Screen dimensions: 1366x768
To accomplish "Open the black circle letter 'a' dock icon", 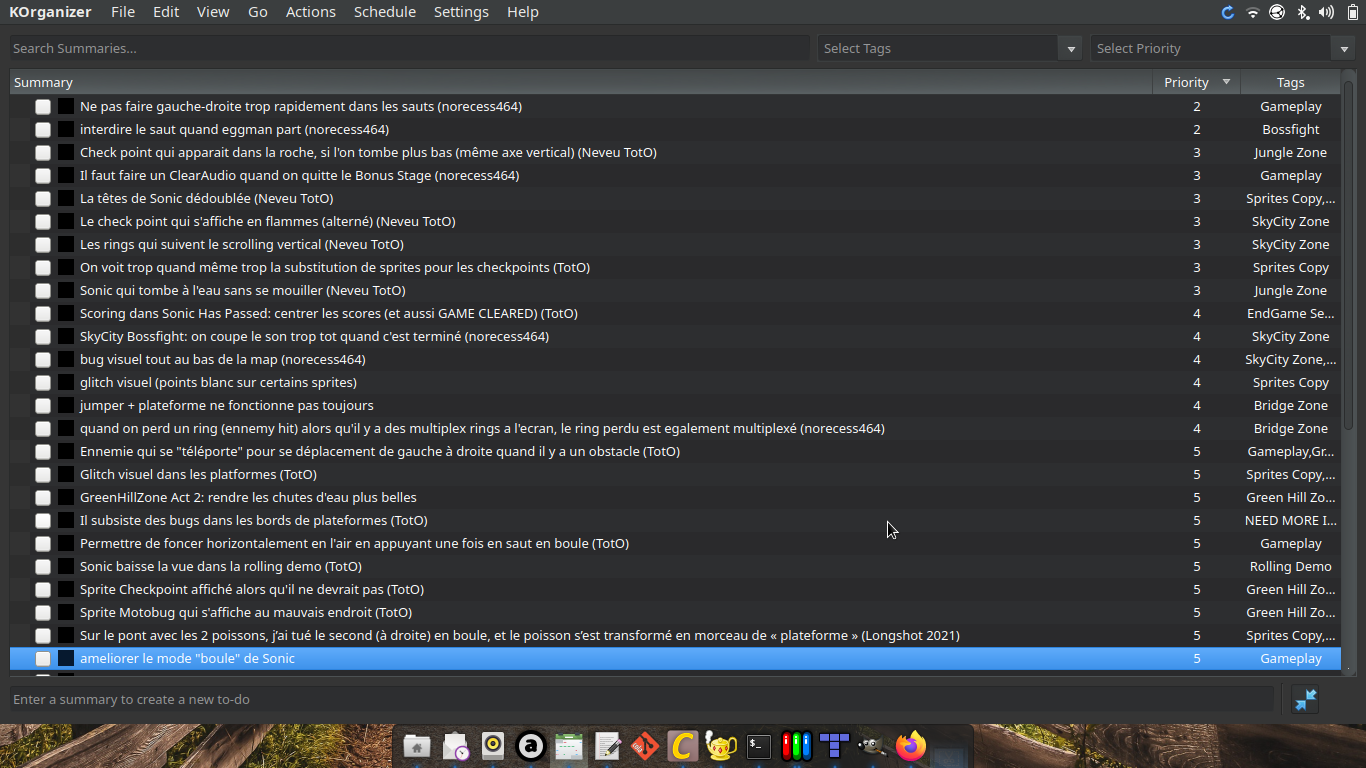I will click(531, 746).
